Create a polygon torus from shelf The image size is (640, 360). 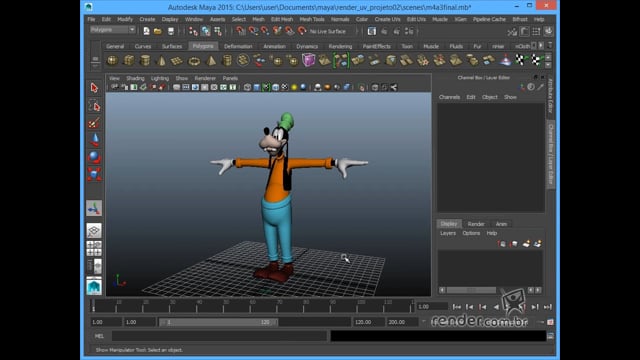click(x=194, y=61)
